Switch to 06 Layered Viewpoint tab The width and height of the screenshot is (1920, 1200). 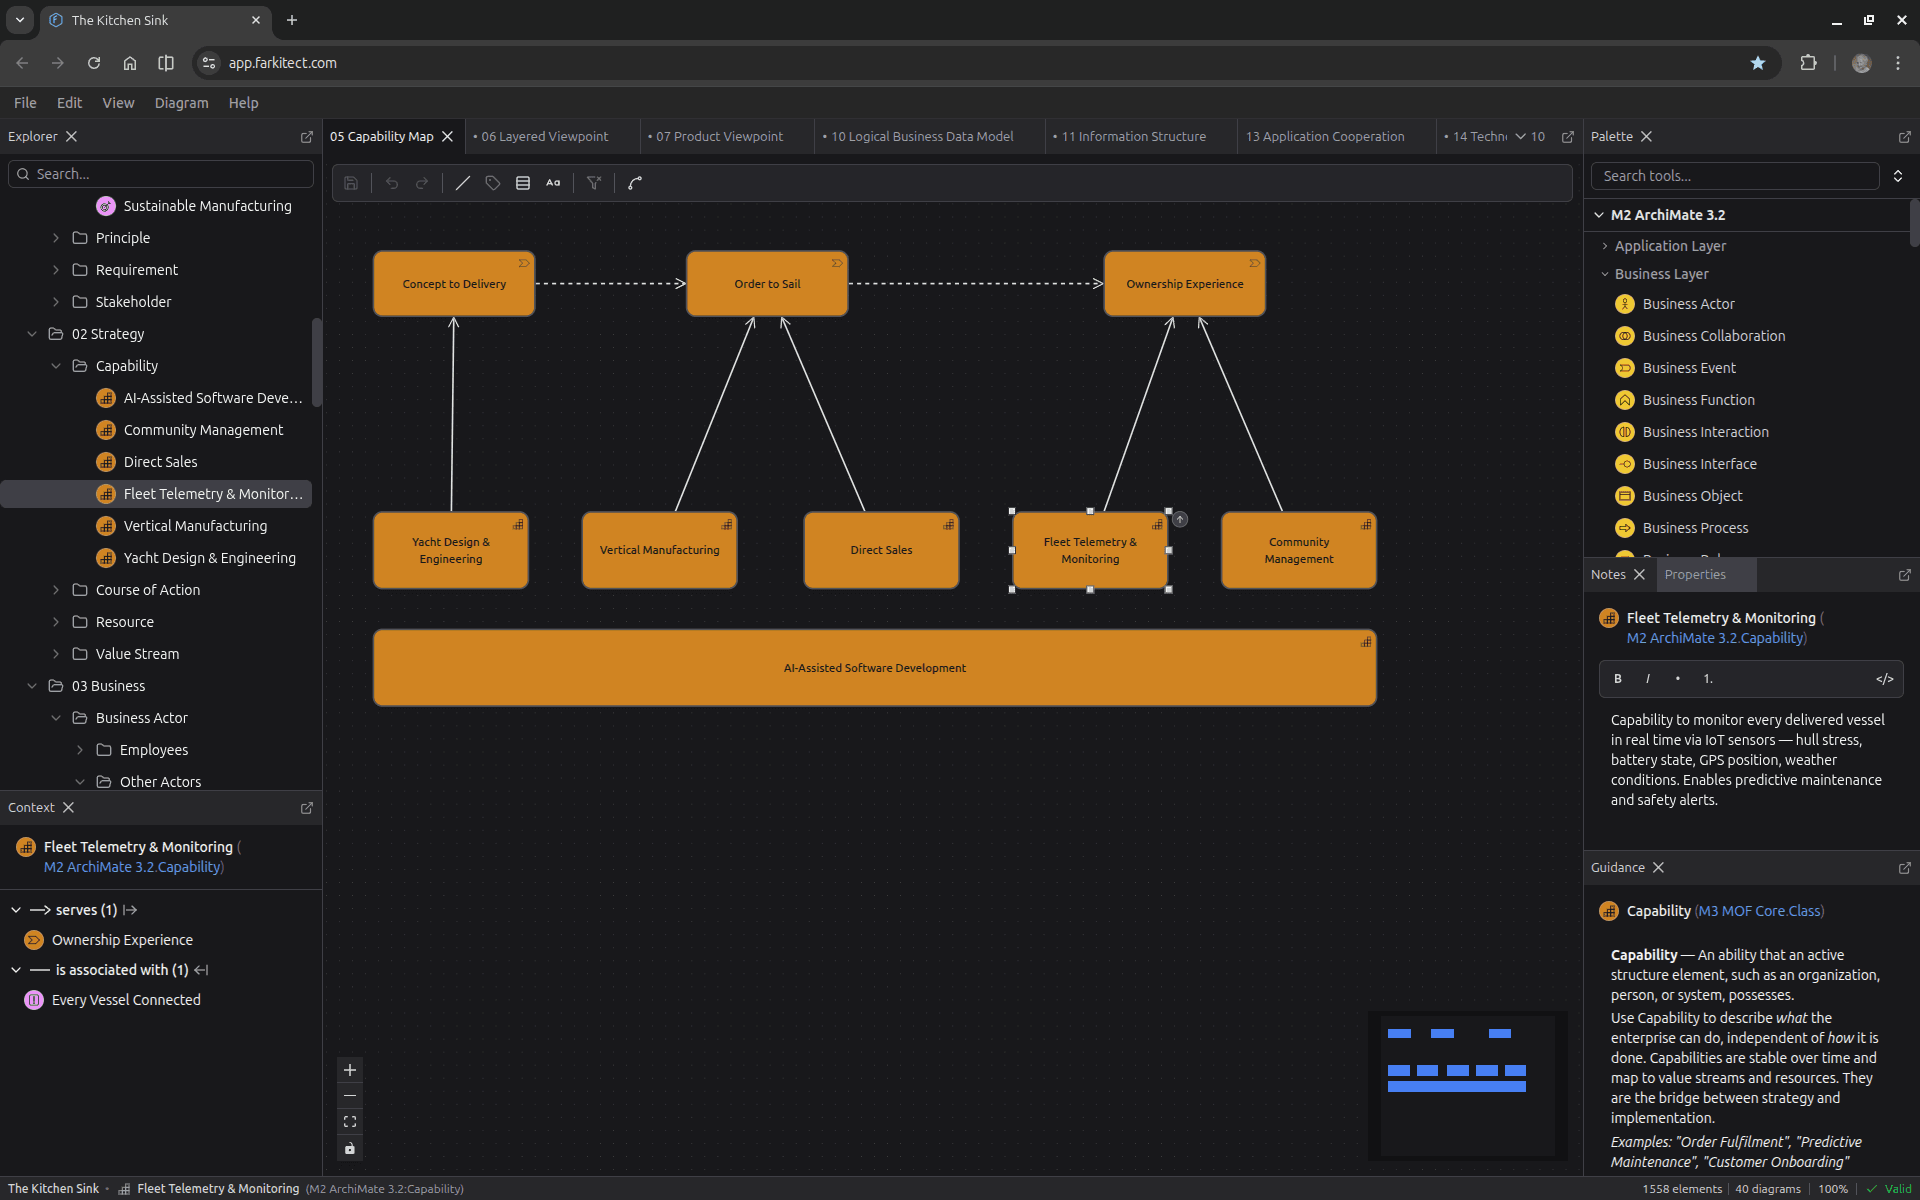coord(544,137)
